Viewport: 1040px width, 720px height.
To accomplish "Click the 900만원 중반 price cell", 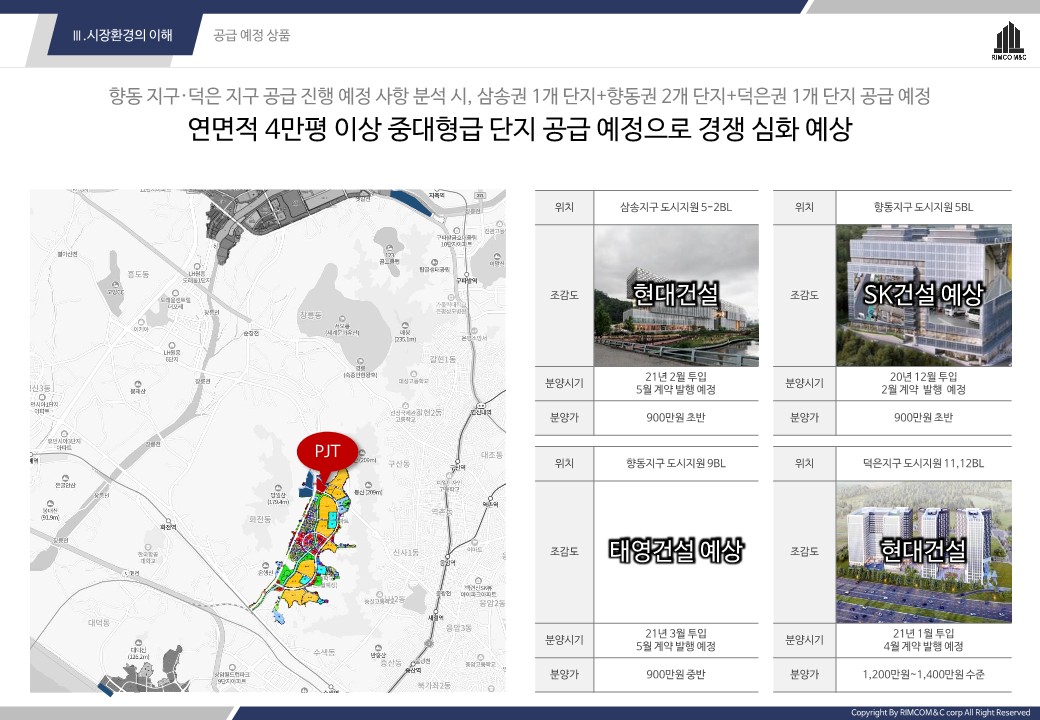I will [676, 675].
